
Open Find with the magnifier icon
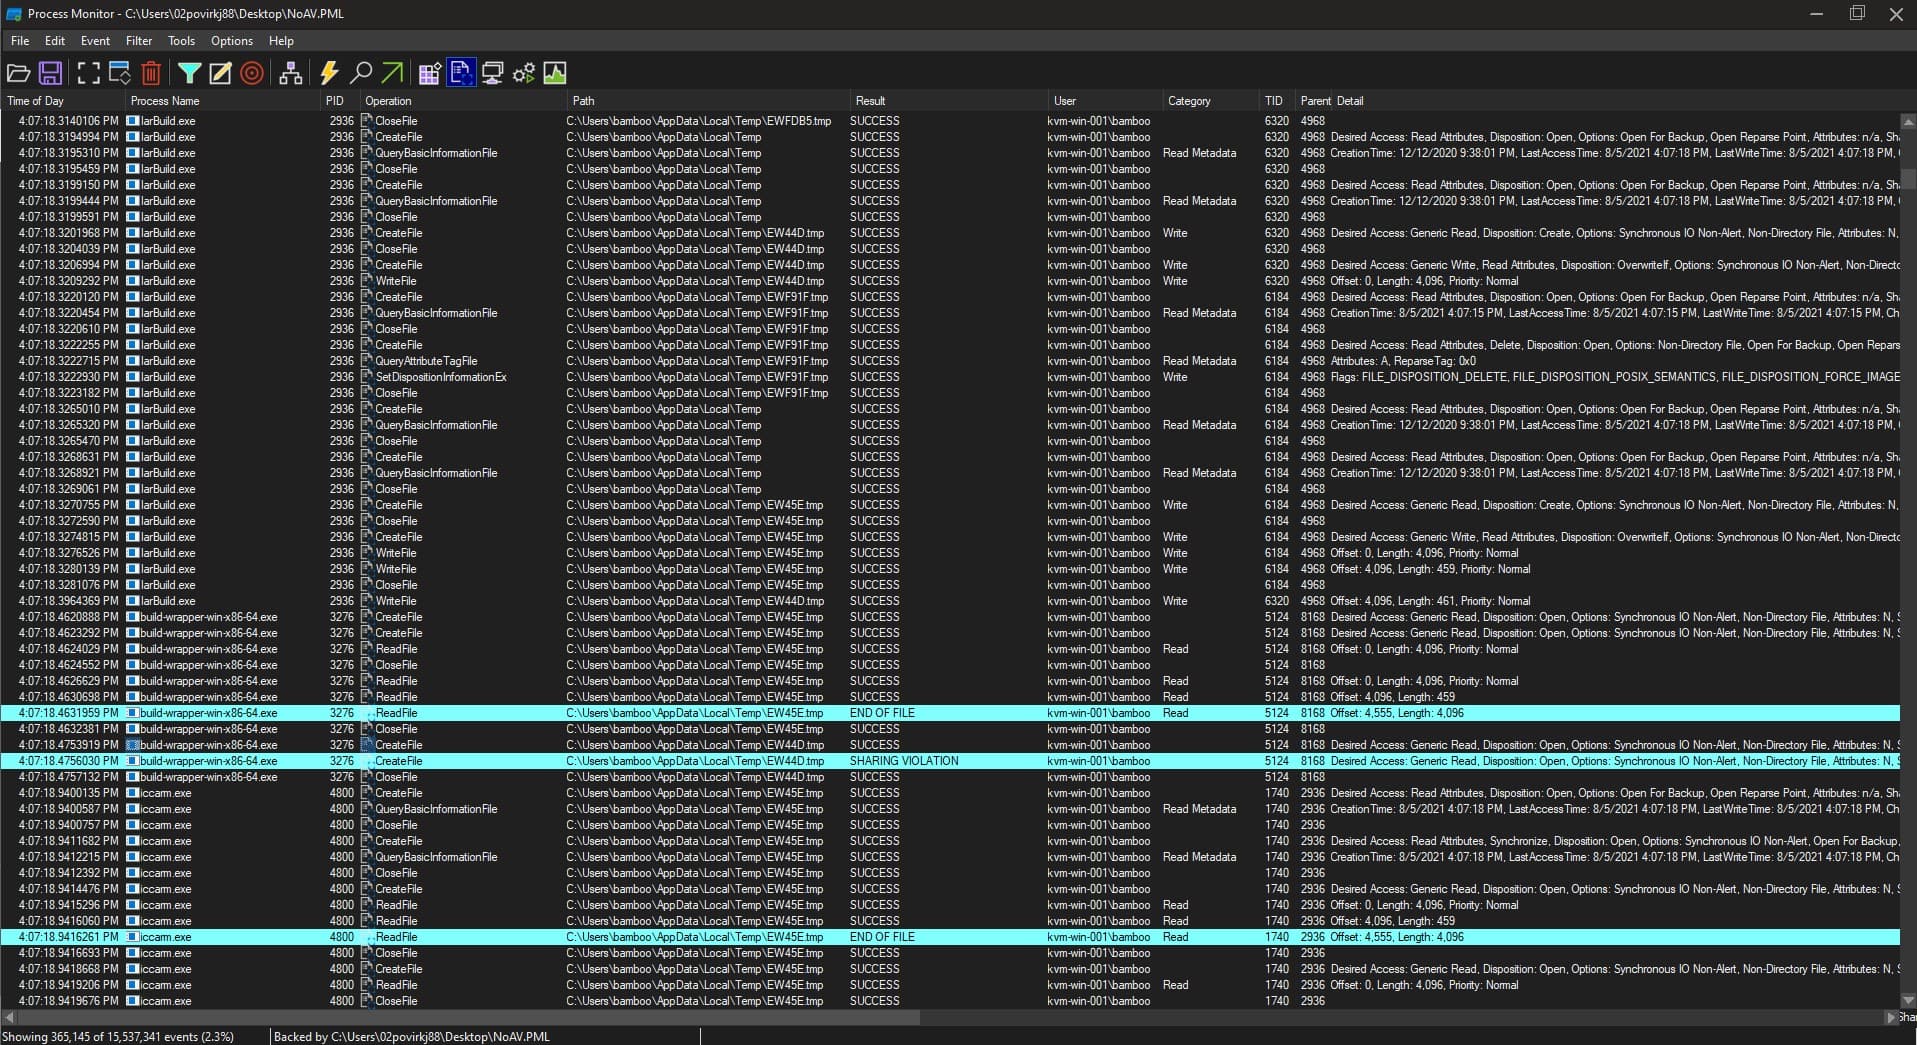[361, 73]
